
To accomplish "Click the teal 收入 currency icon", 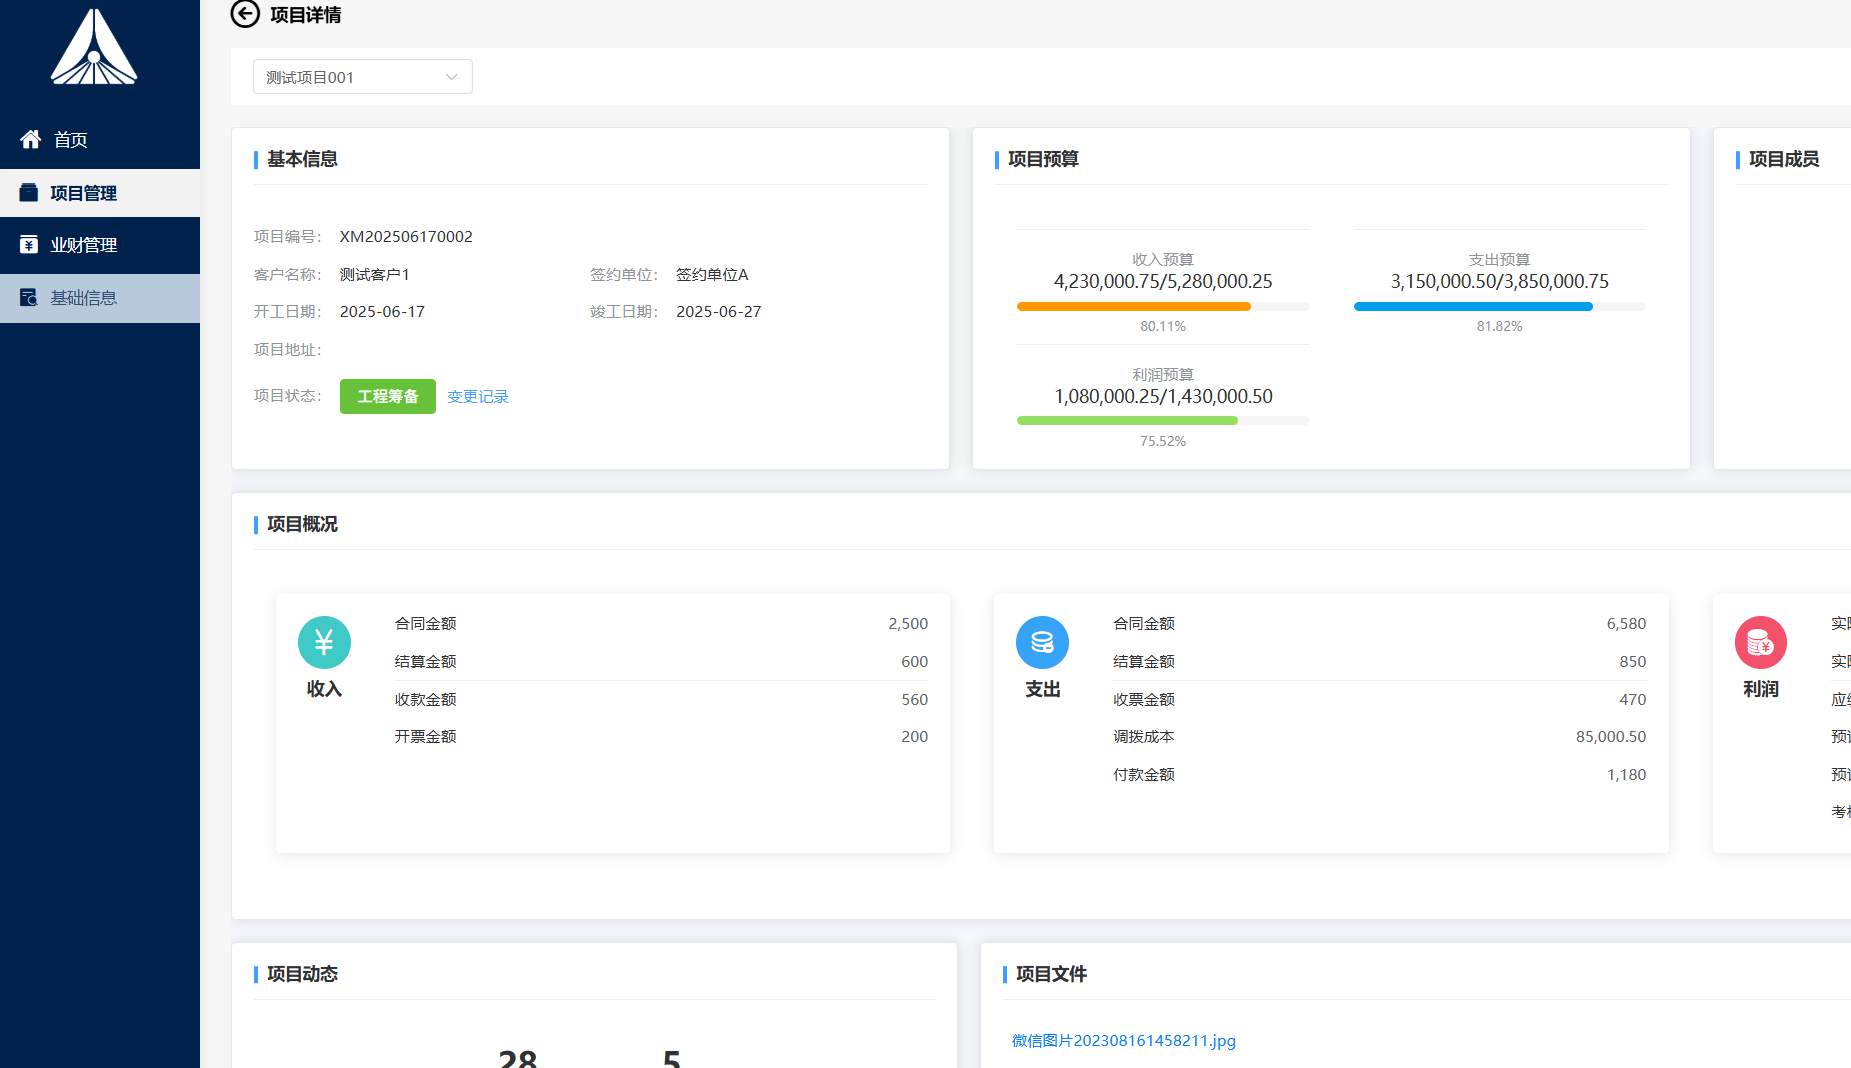I will point(322,641).
